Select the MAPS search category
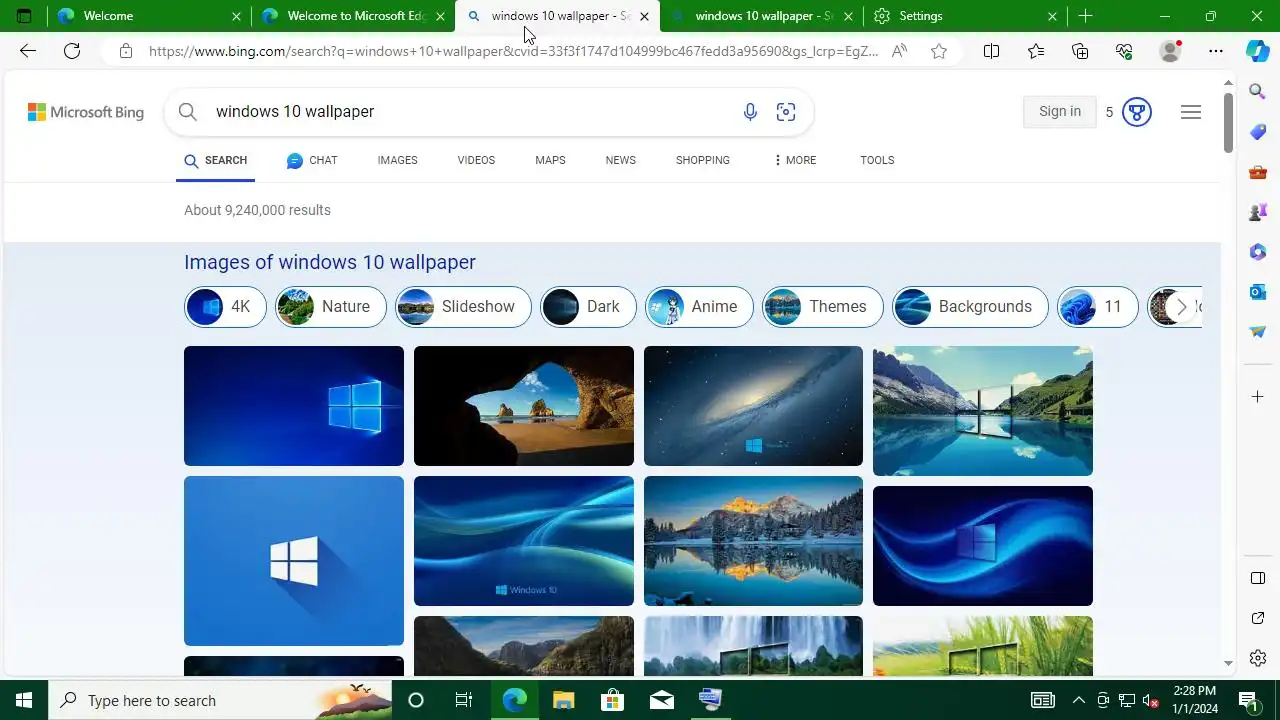The image size is (1280, 720). (550, 160)
